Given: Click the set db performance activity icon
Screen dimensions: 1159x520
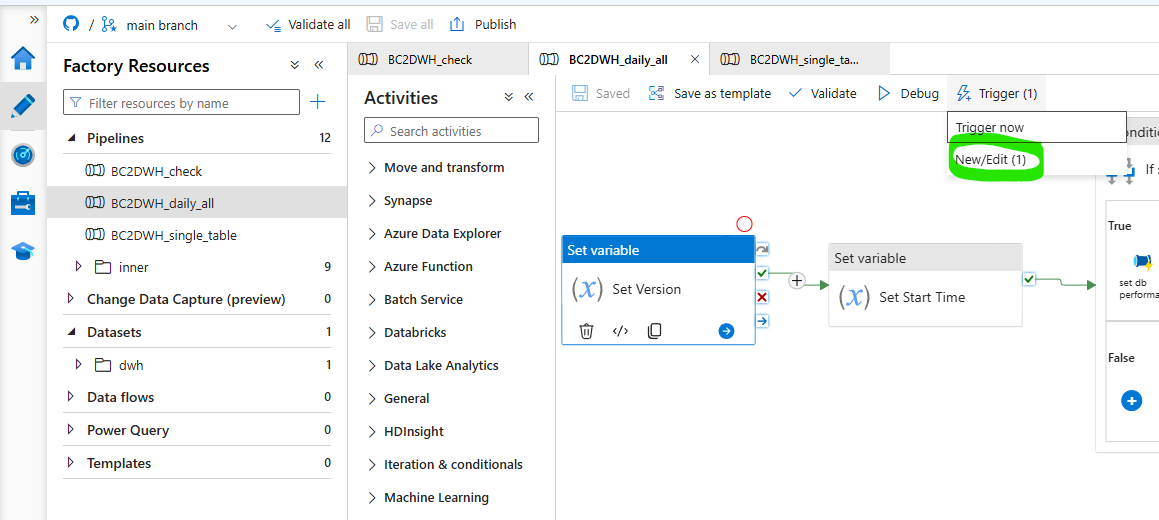Looking at the screenshot, I should coord(1143,262).
